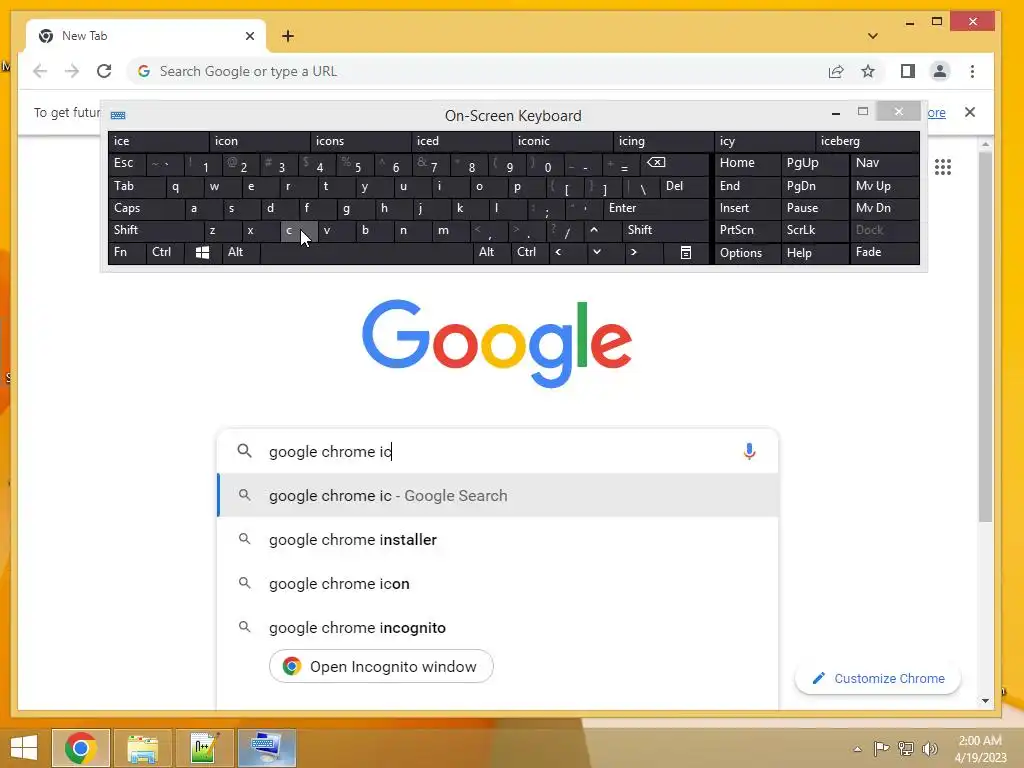Click the context menu key on keyboard

click(686, 253)
